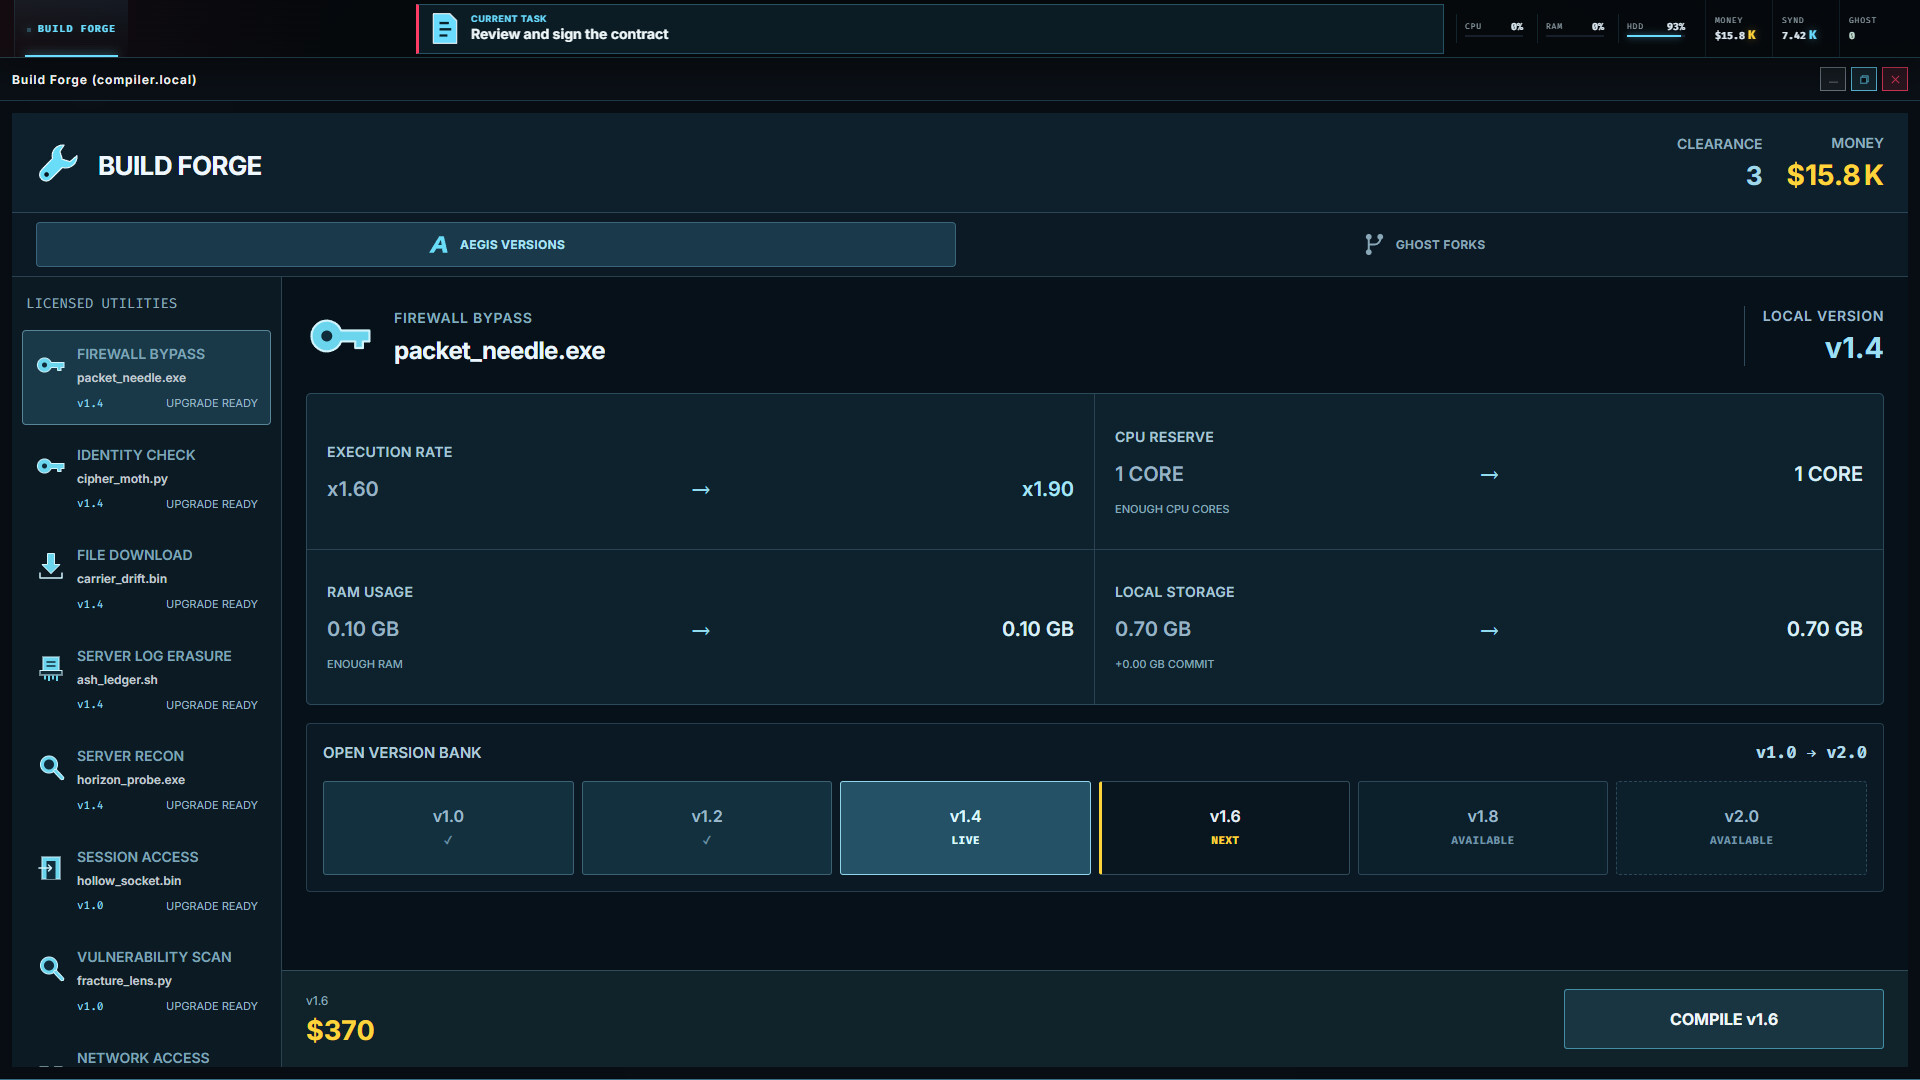
Task: Select Session Access hollow_socket.bin
Action: 146,880
